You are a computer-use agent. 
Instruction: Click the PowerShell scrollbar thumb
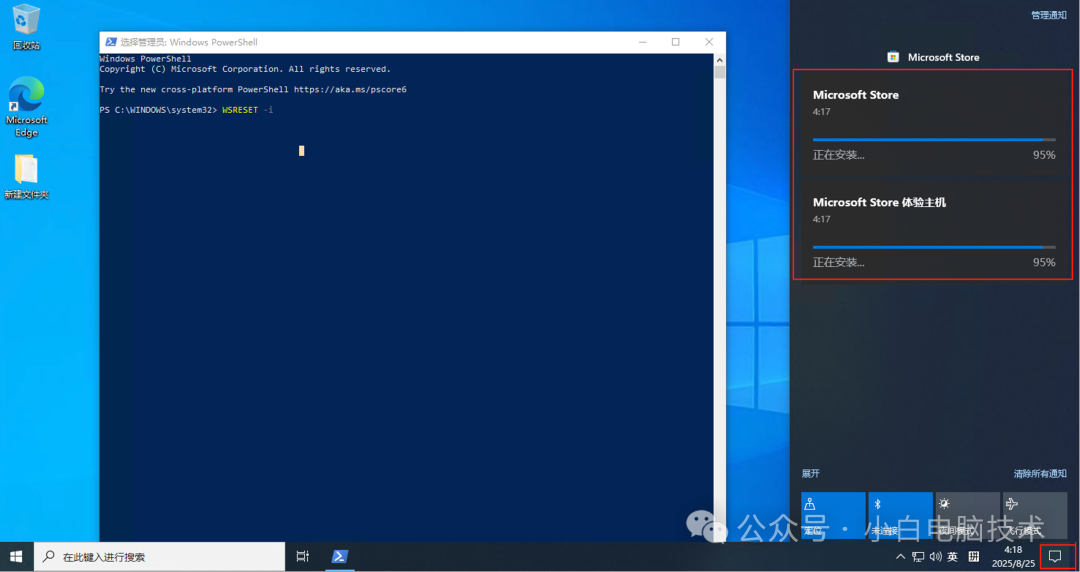719,72
